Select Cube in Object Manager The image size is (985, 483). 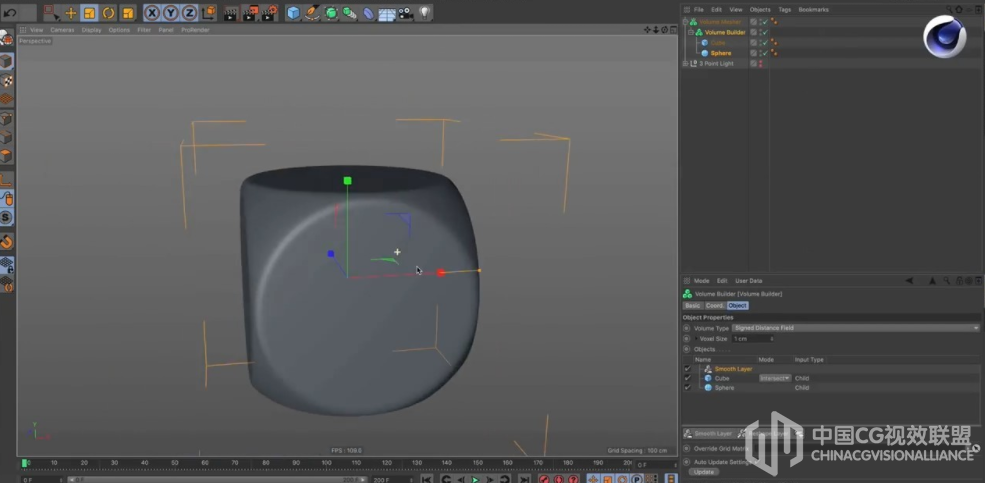[x=717, y=43]
